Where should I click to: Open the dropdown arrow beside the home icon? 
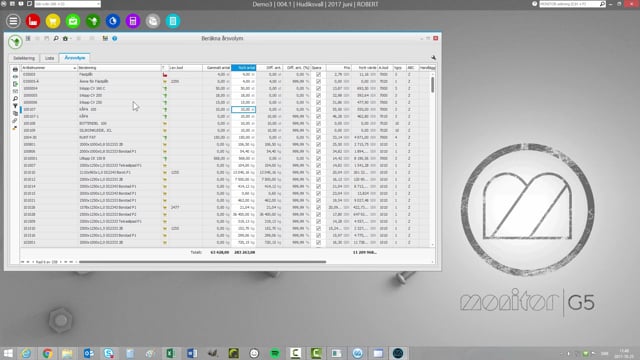(71, 39)
